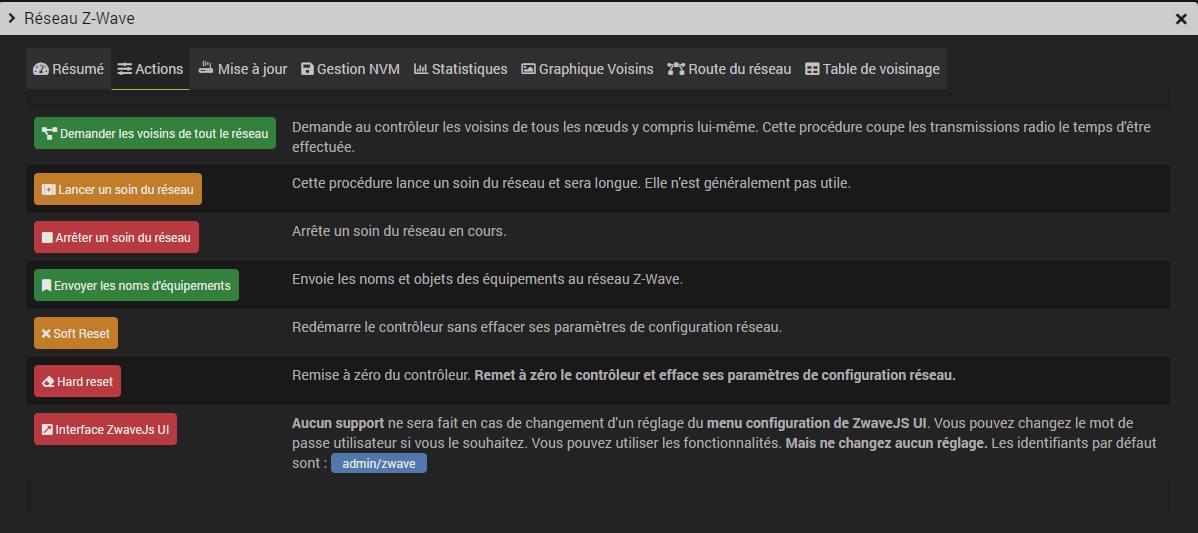Click the bookmark icon on Envoyer les noms
This screenshot has width=1198, height=533.
tap(47, 286)
